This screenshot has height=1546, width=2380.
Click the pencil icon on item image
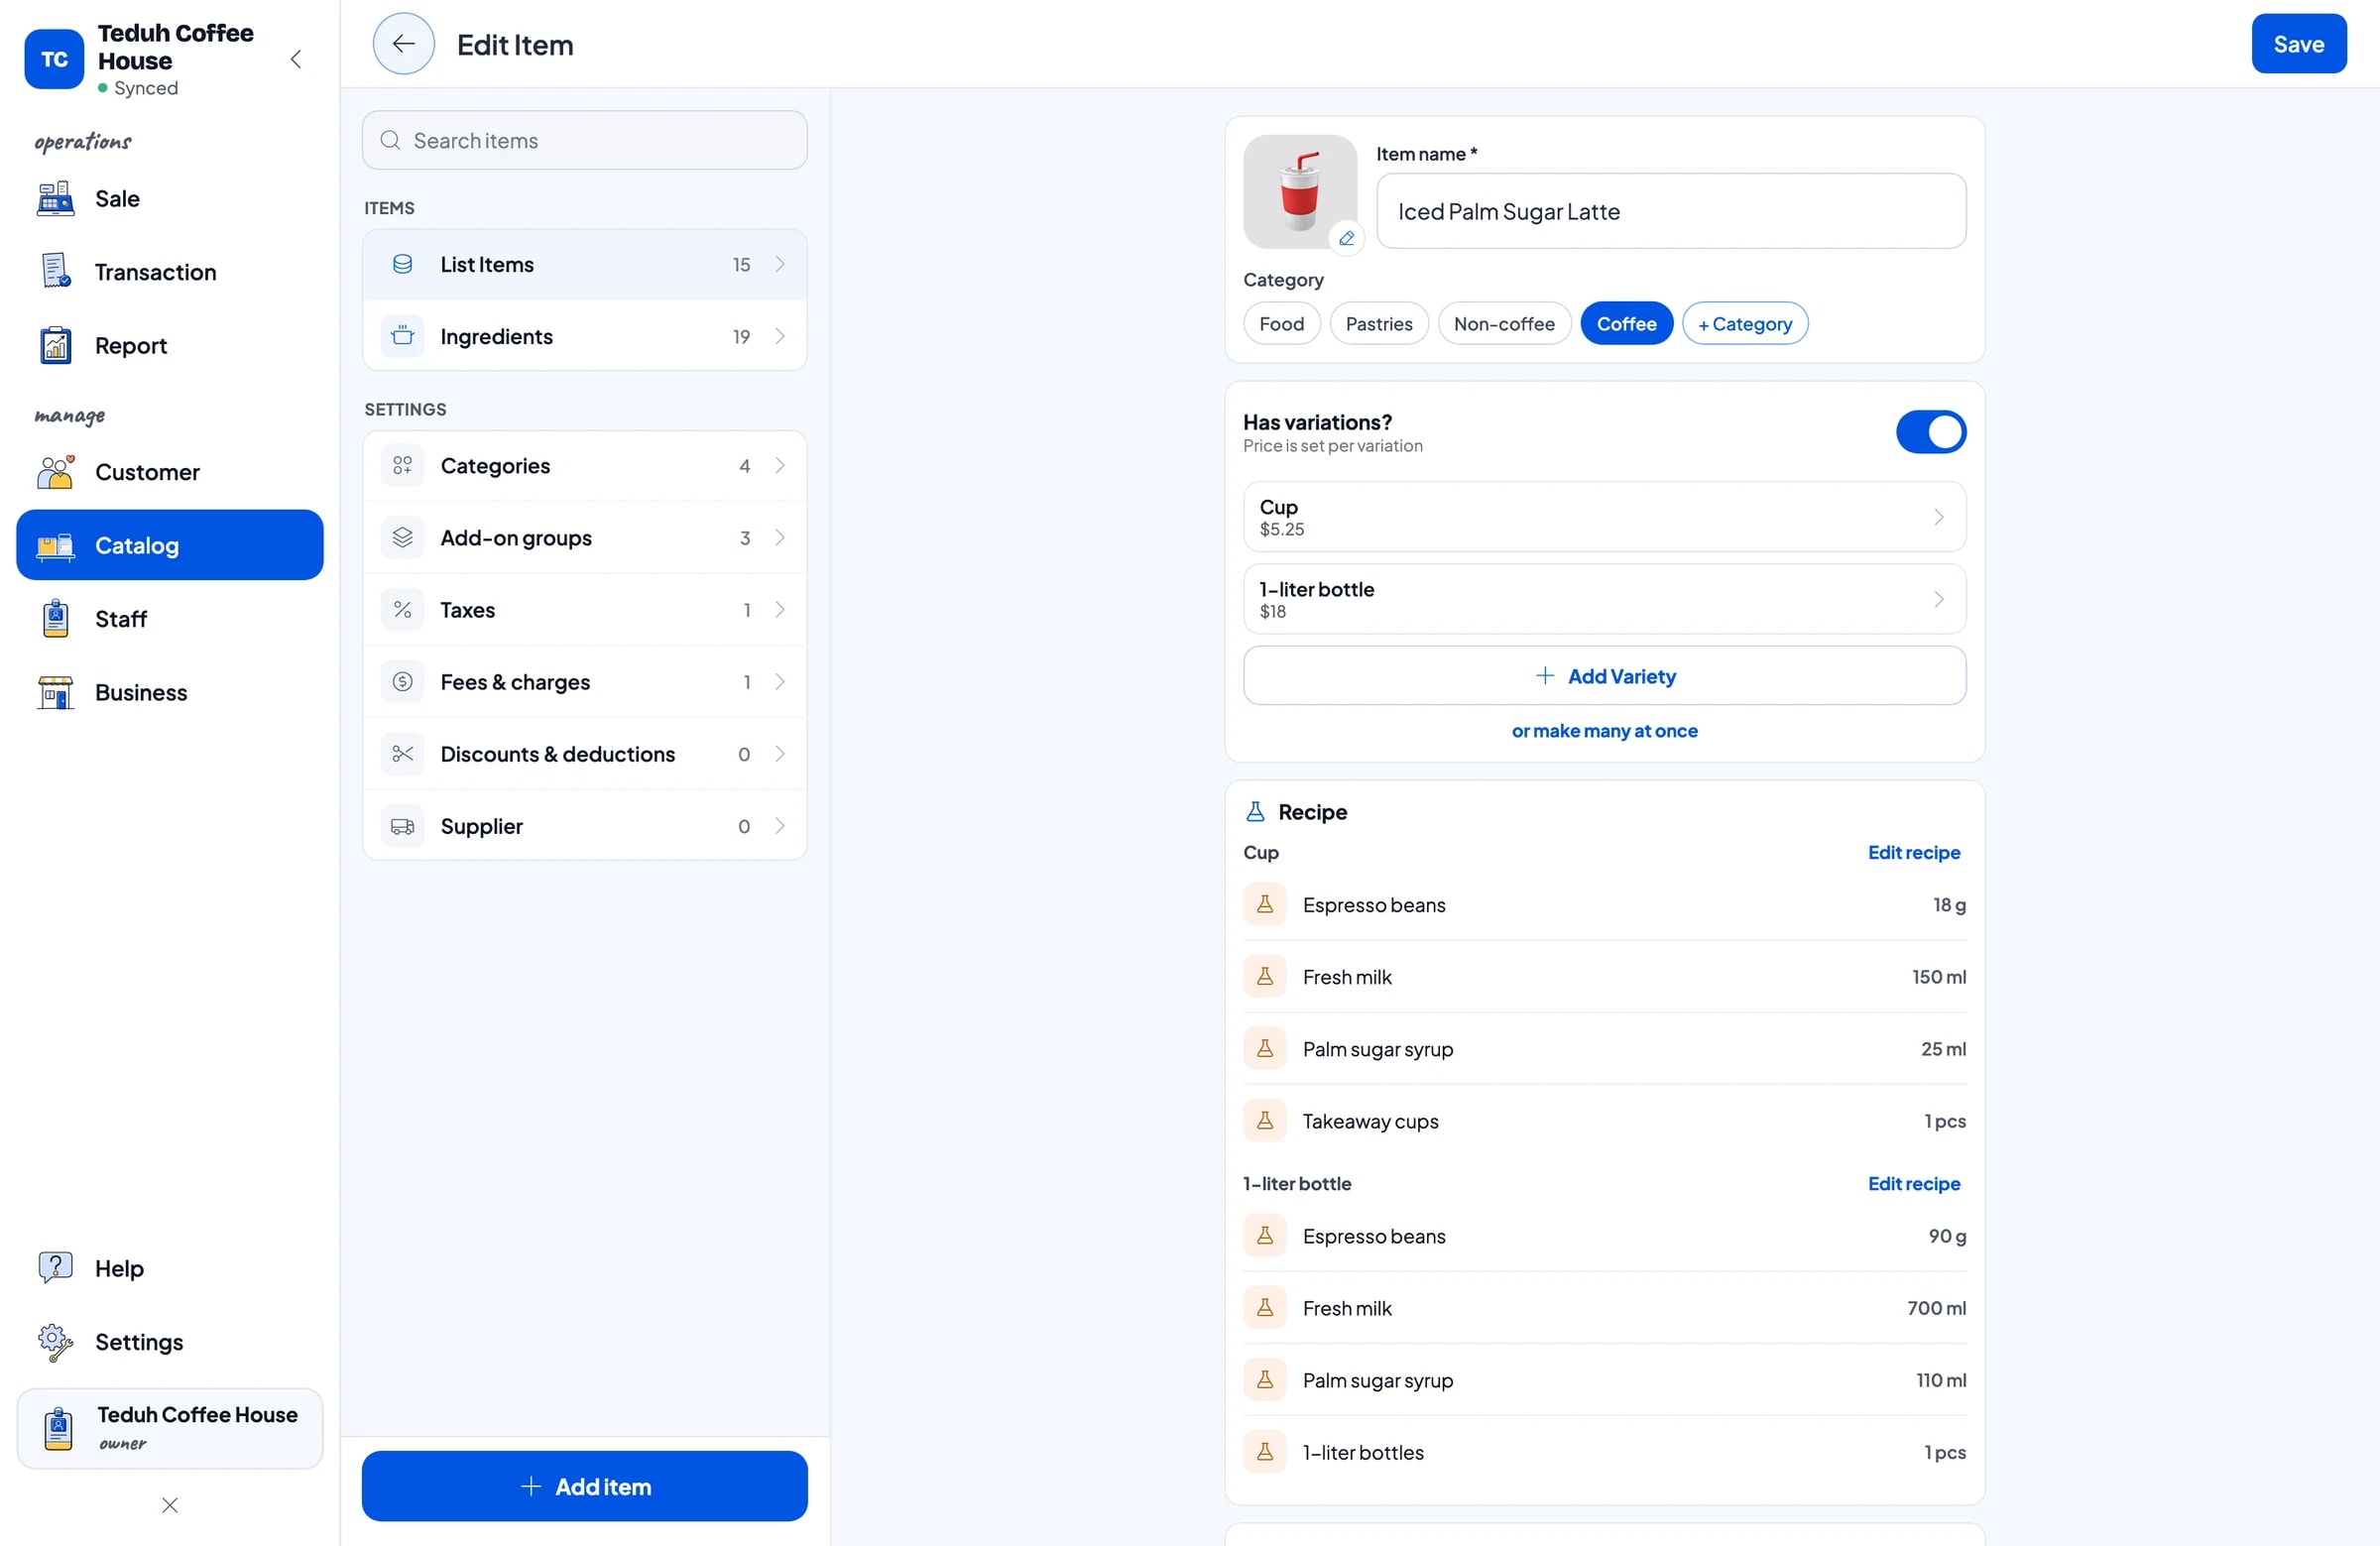coord(1347,238)
